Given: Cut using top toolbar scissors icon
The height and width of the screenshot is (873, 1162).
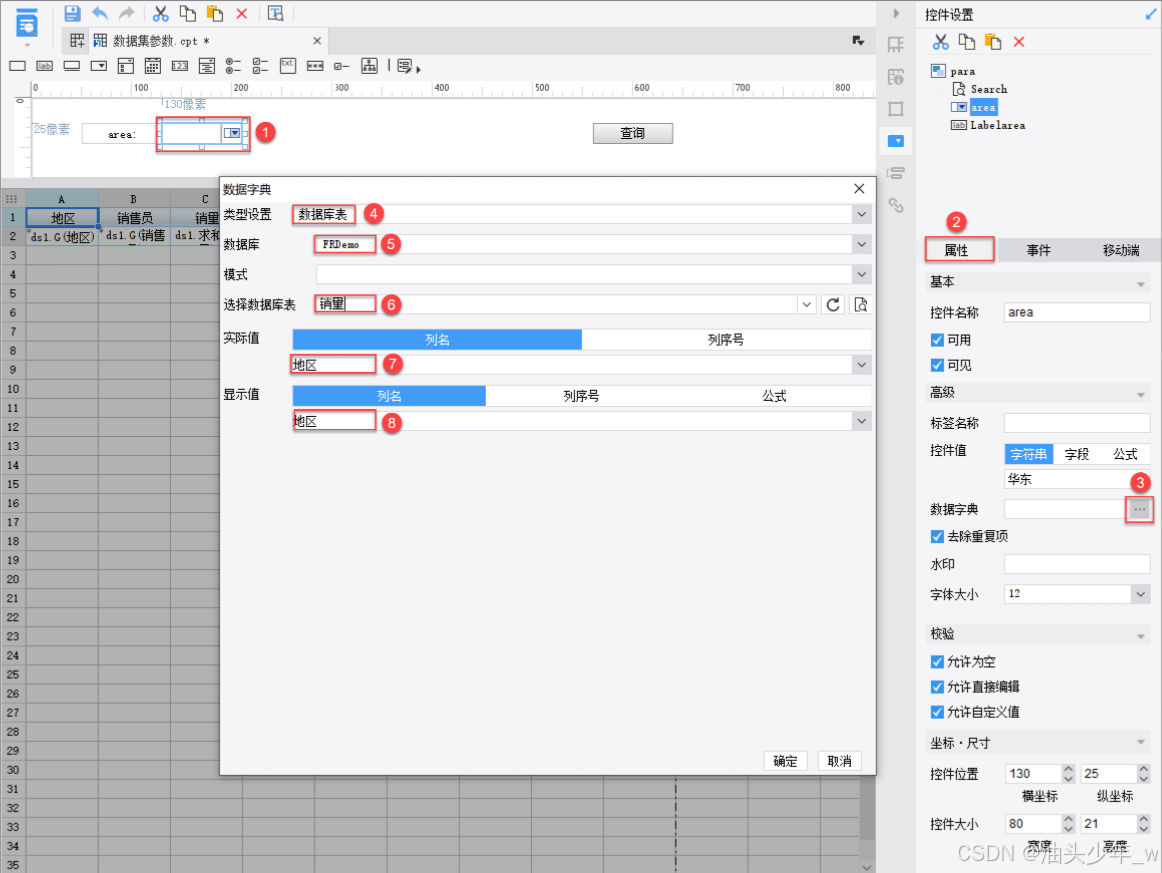Looking at the screenshot, I should pos(160,13).
